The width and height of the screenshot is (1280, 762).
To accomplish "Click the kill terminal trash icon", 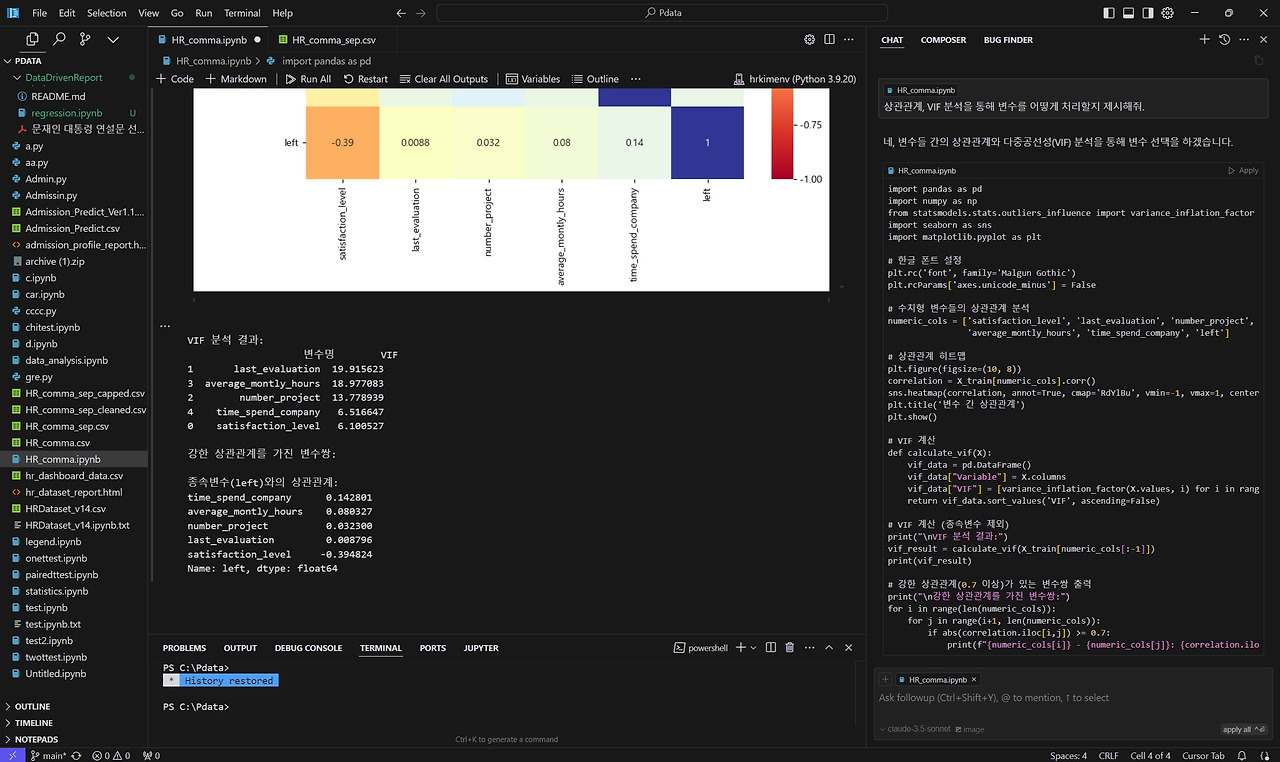I will tap(789, 648).
